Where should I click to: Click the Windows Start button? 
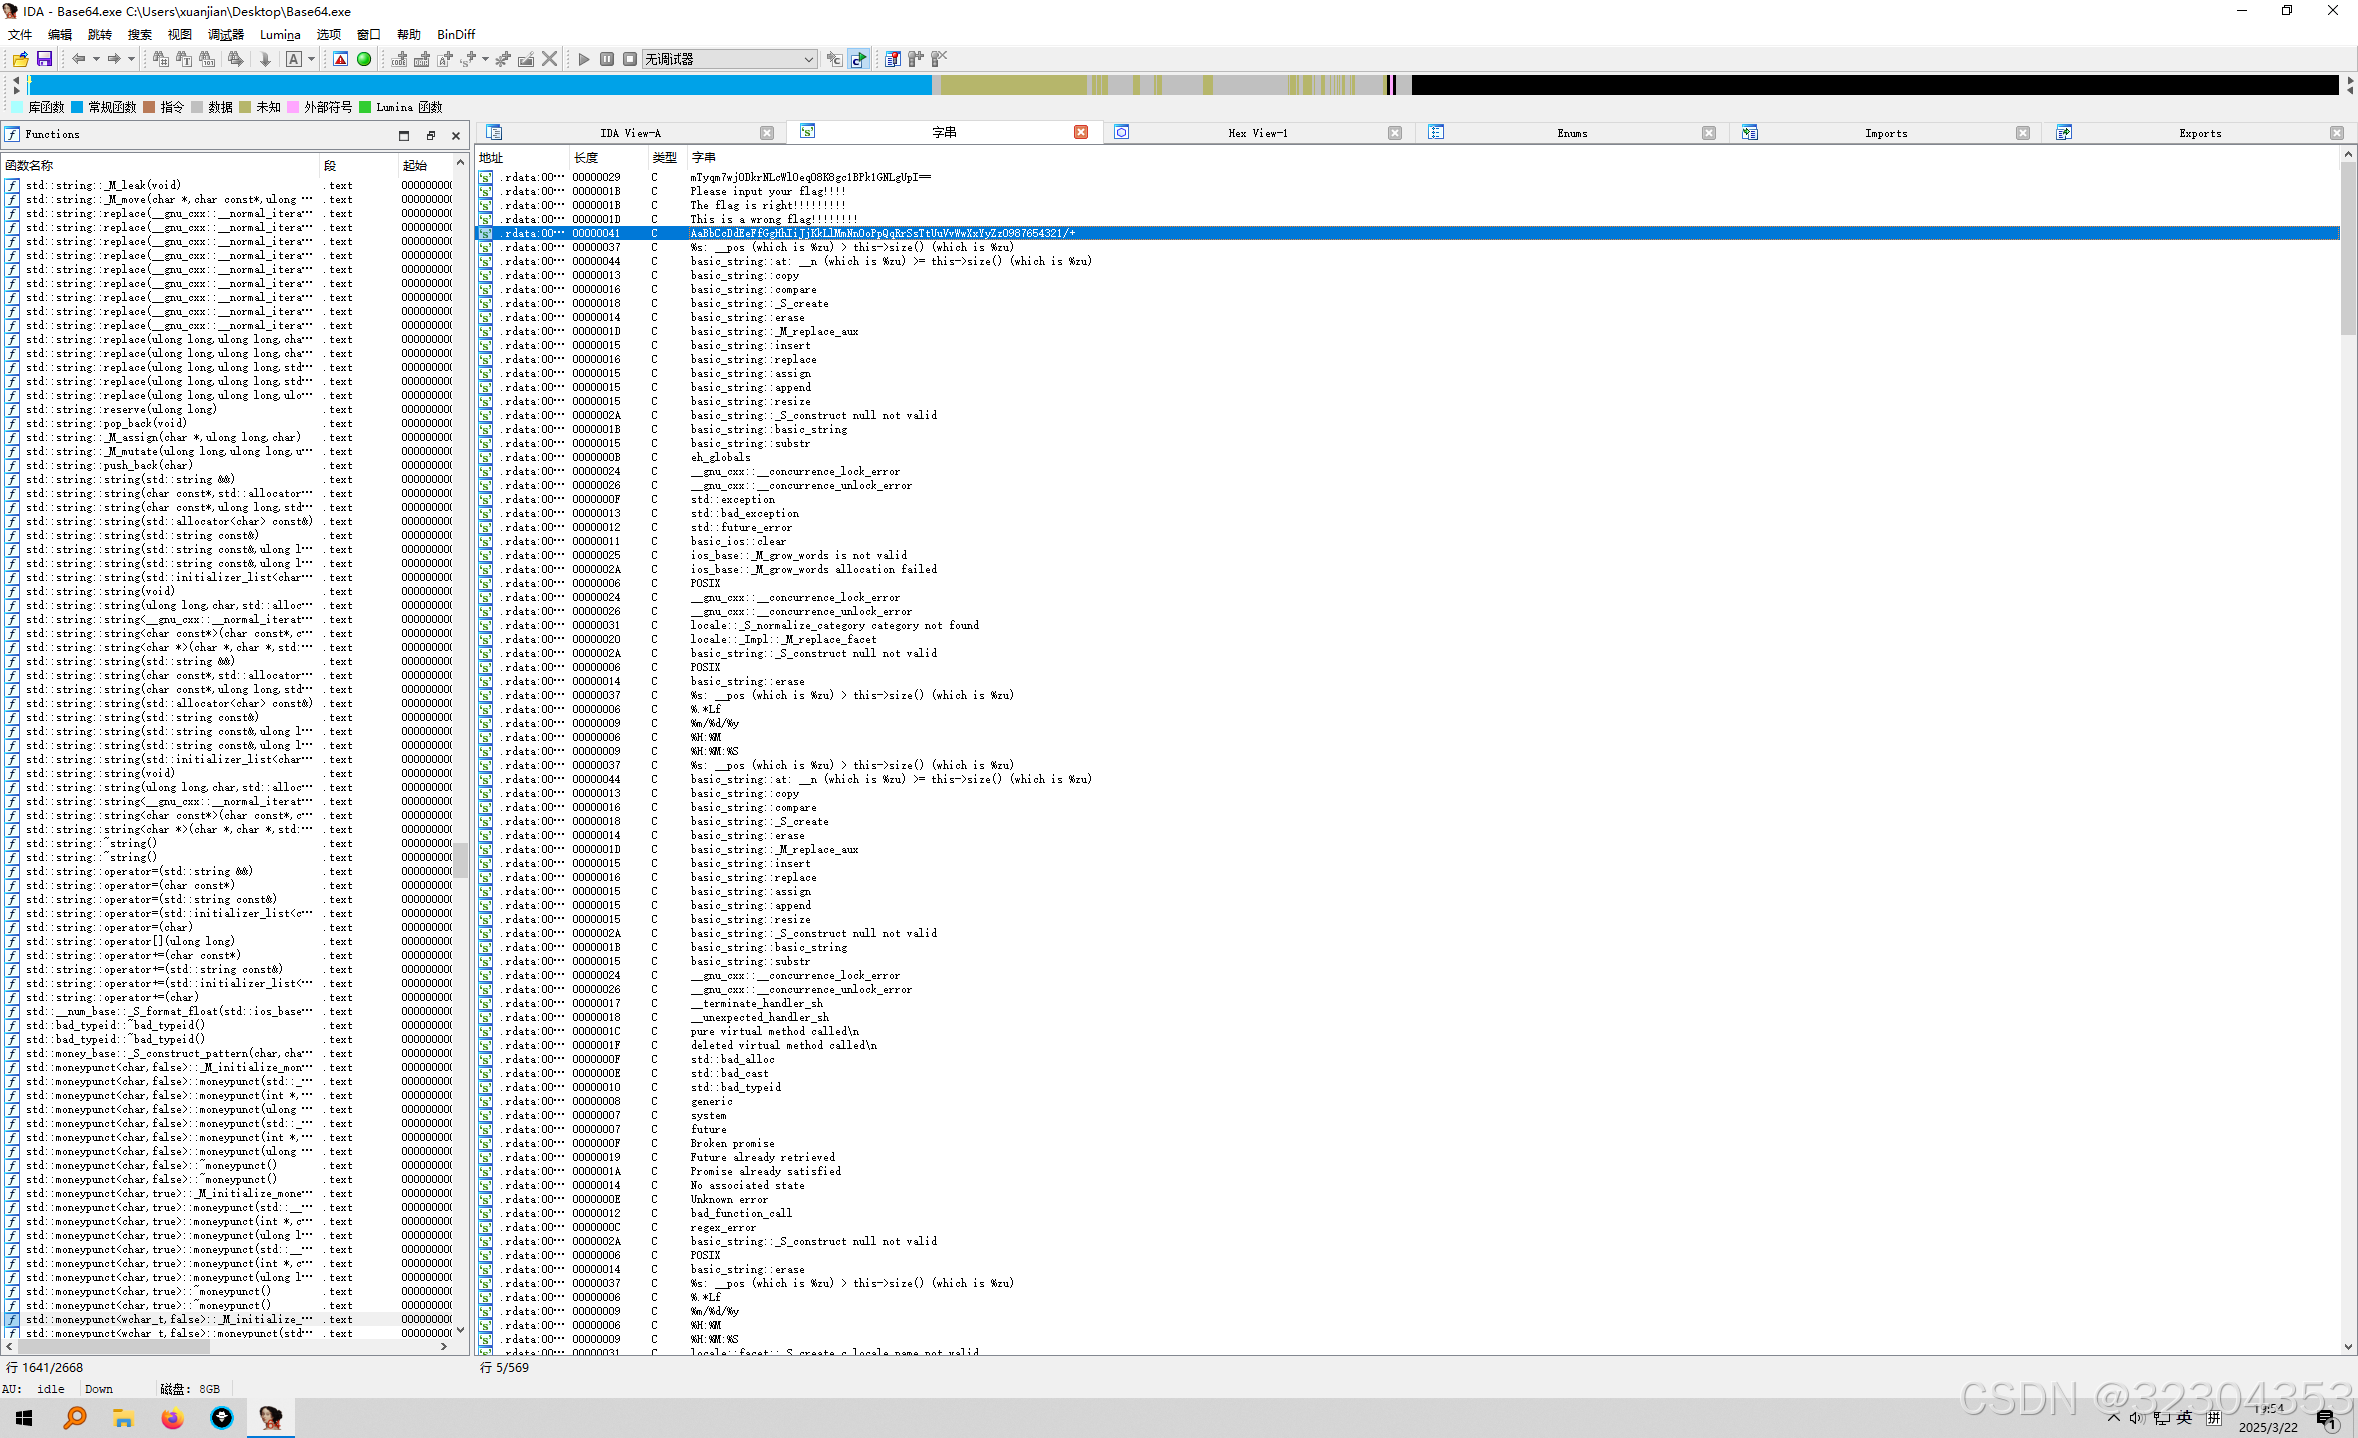pos(23,1417)
